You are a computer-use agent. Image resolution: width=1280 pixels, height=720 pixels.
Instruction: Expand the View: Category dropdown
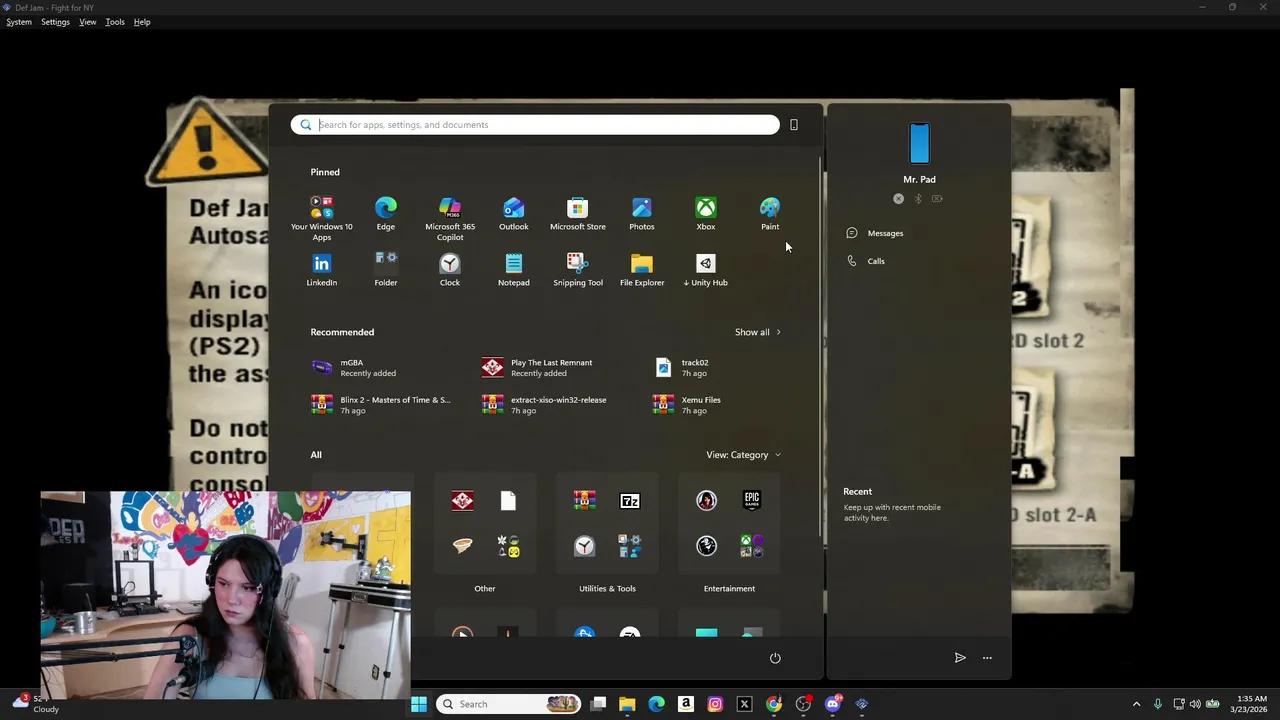click(x=743, y=455)
